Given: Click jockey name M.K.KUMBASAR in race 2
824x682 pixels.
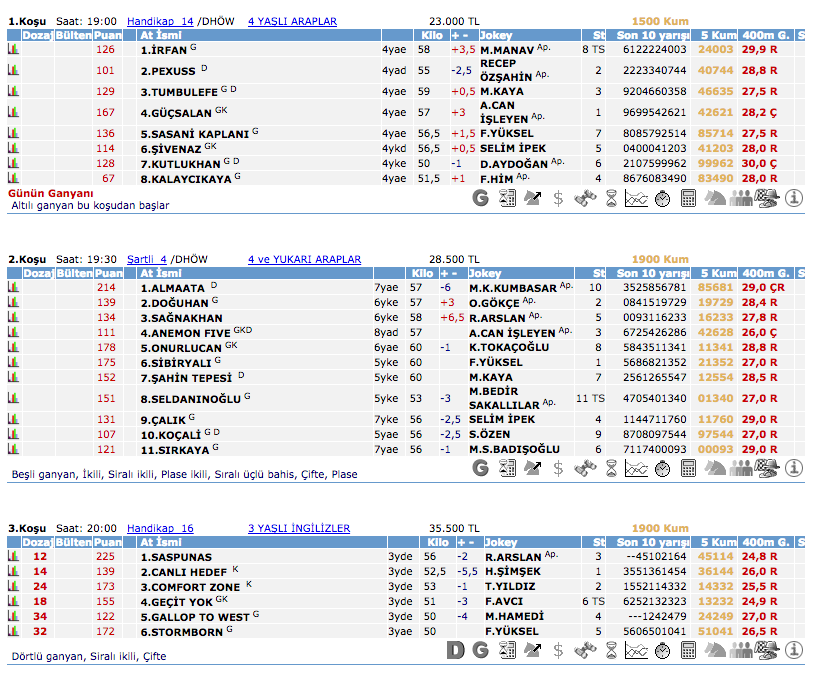Looking at the screenshot, I should tap(512, 287).
